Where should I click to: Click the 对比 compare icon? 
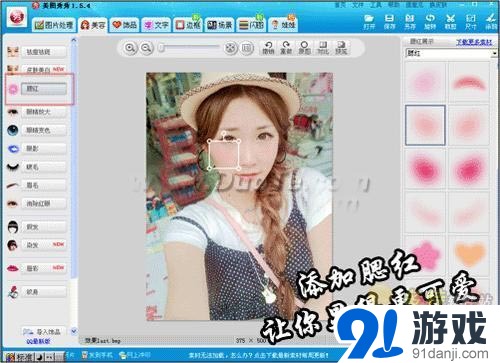323,48
